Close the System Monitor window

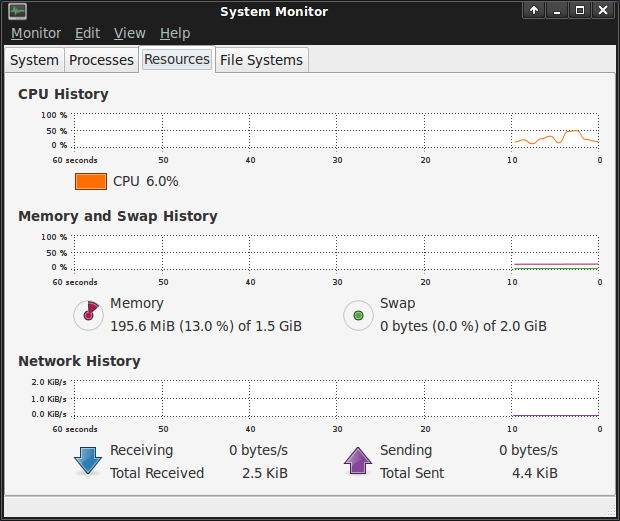pos(603,11)
